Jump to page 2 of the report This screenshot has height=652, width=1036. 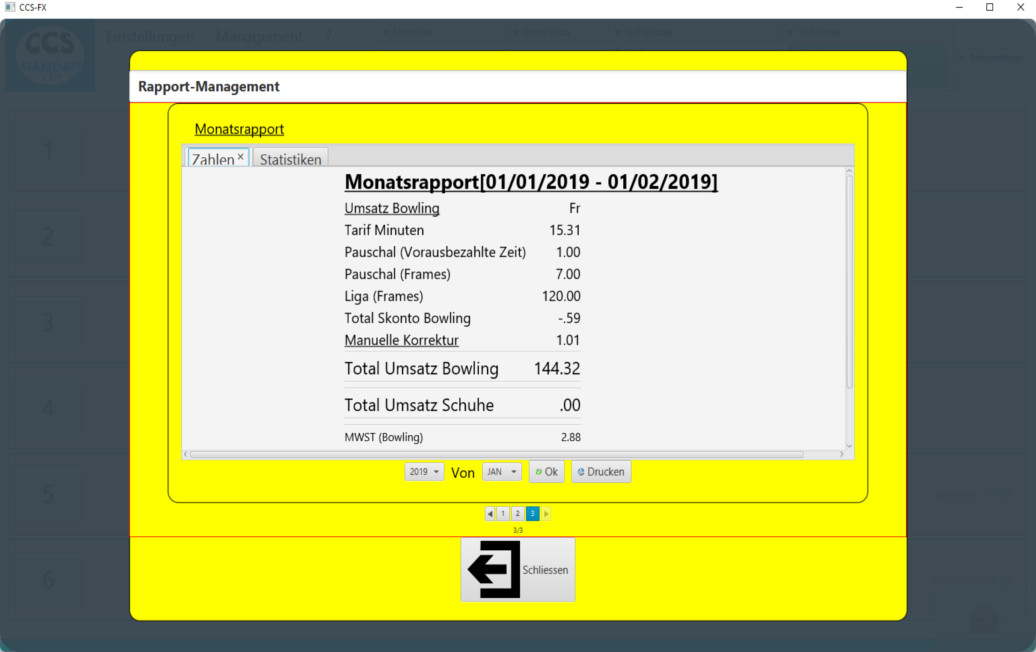click(x=517, y=514)
